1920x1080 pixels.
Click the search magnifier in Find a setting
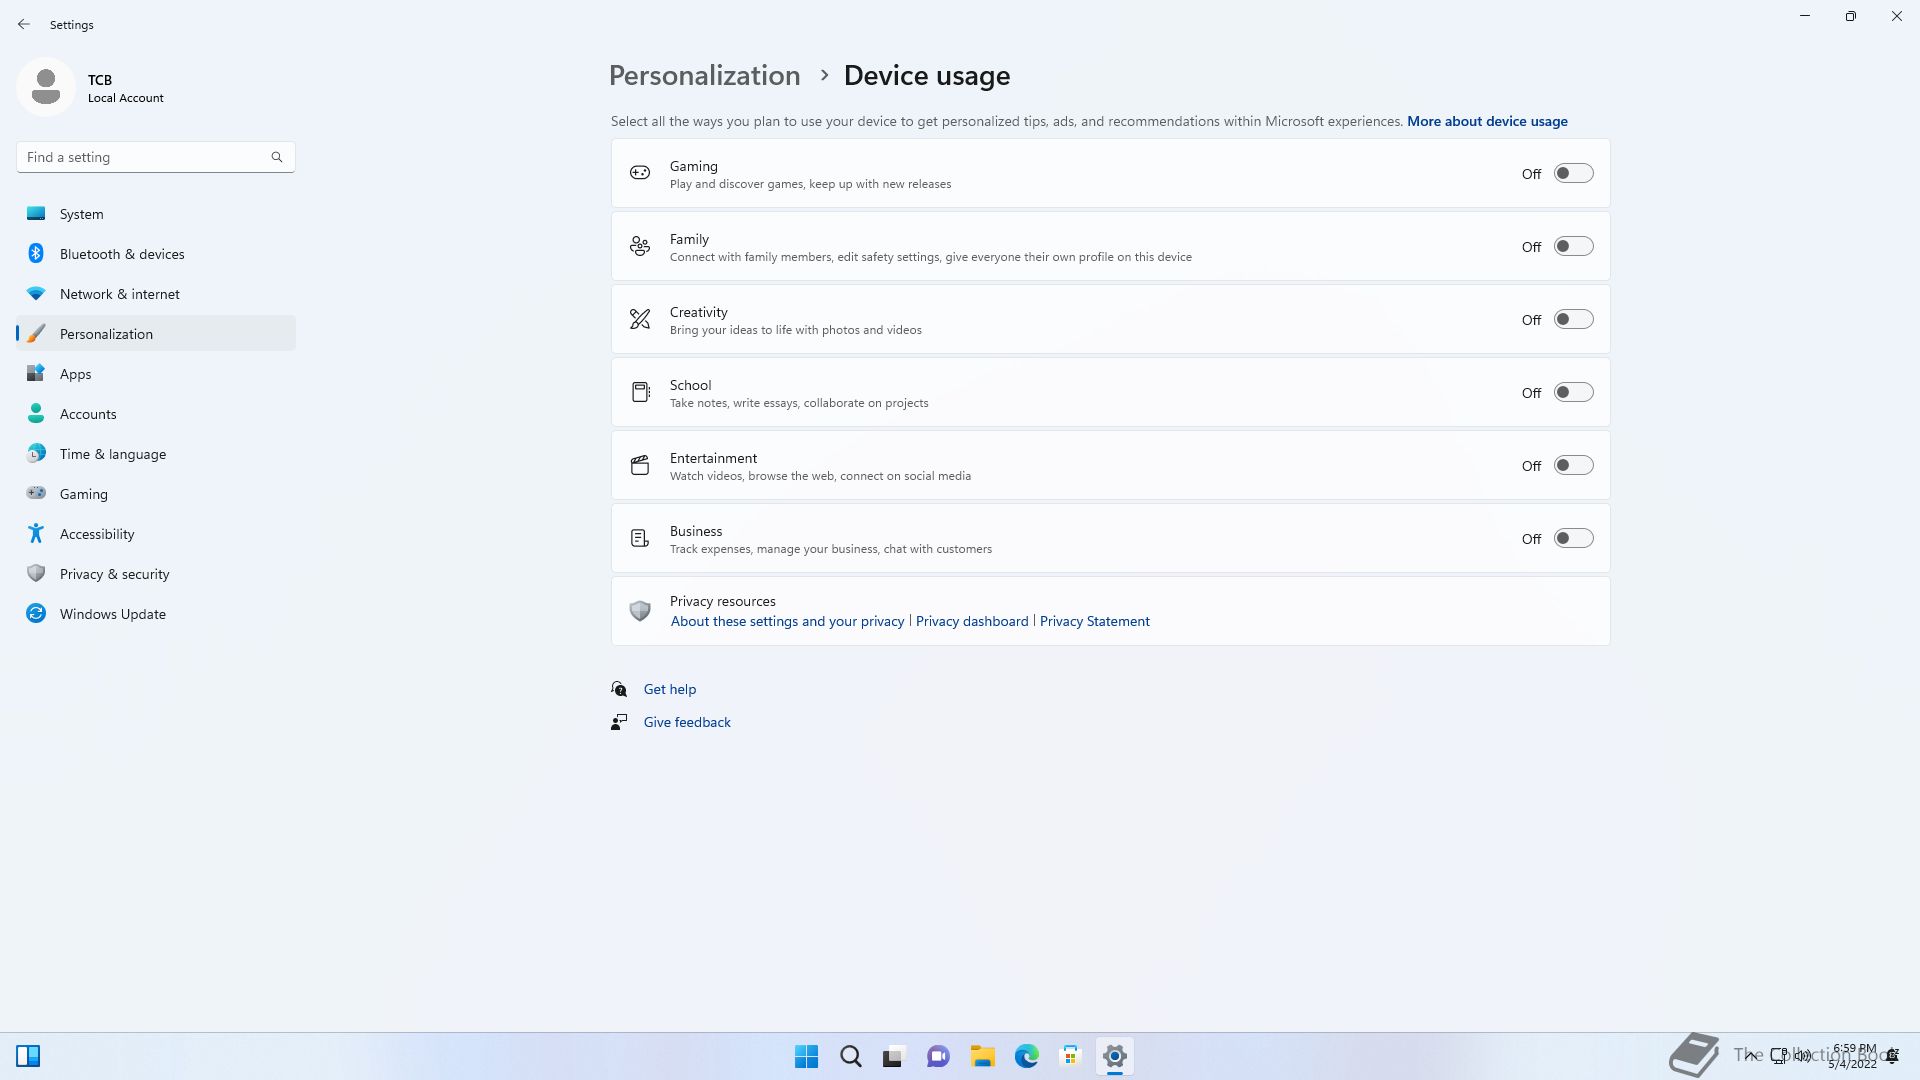[277, 157]
